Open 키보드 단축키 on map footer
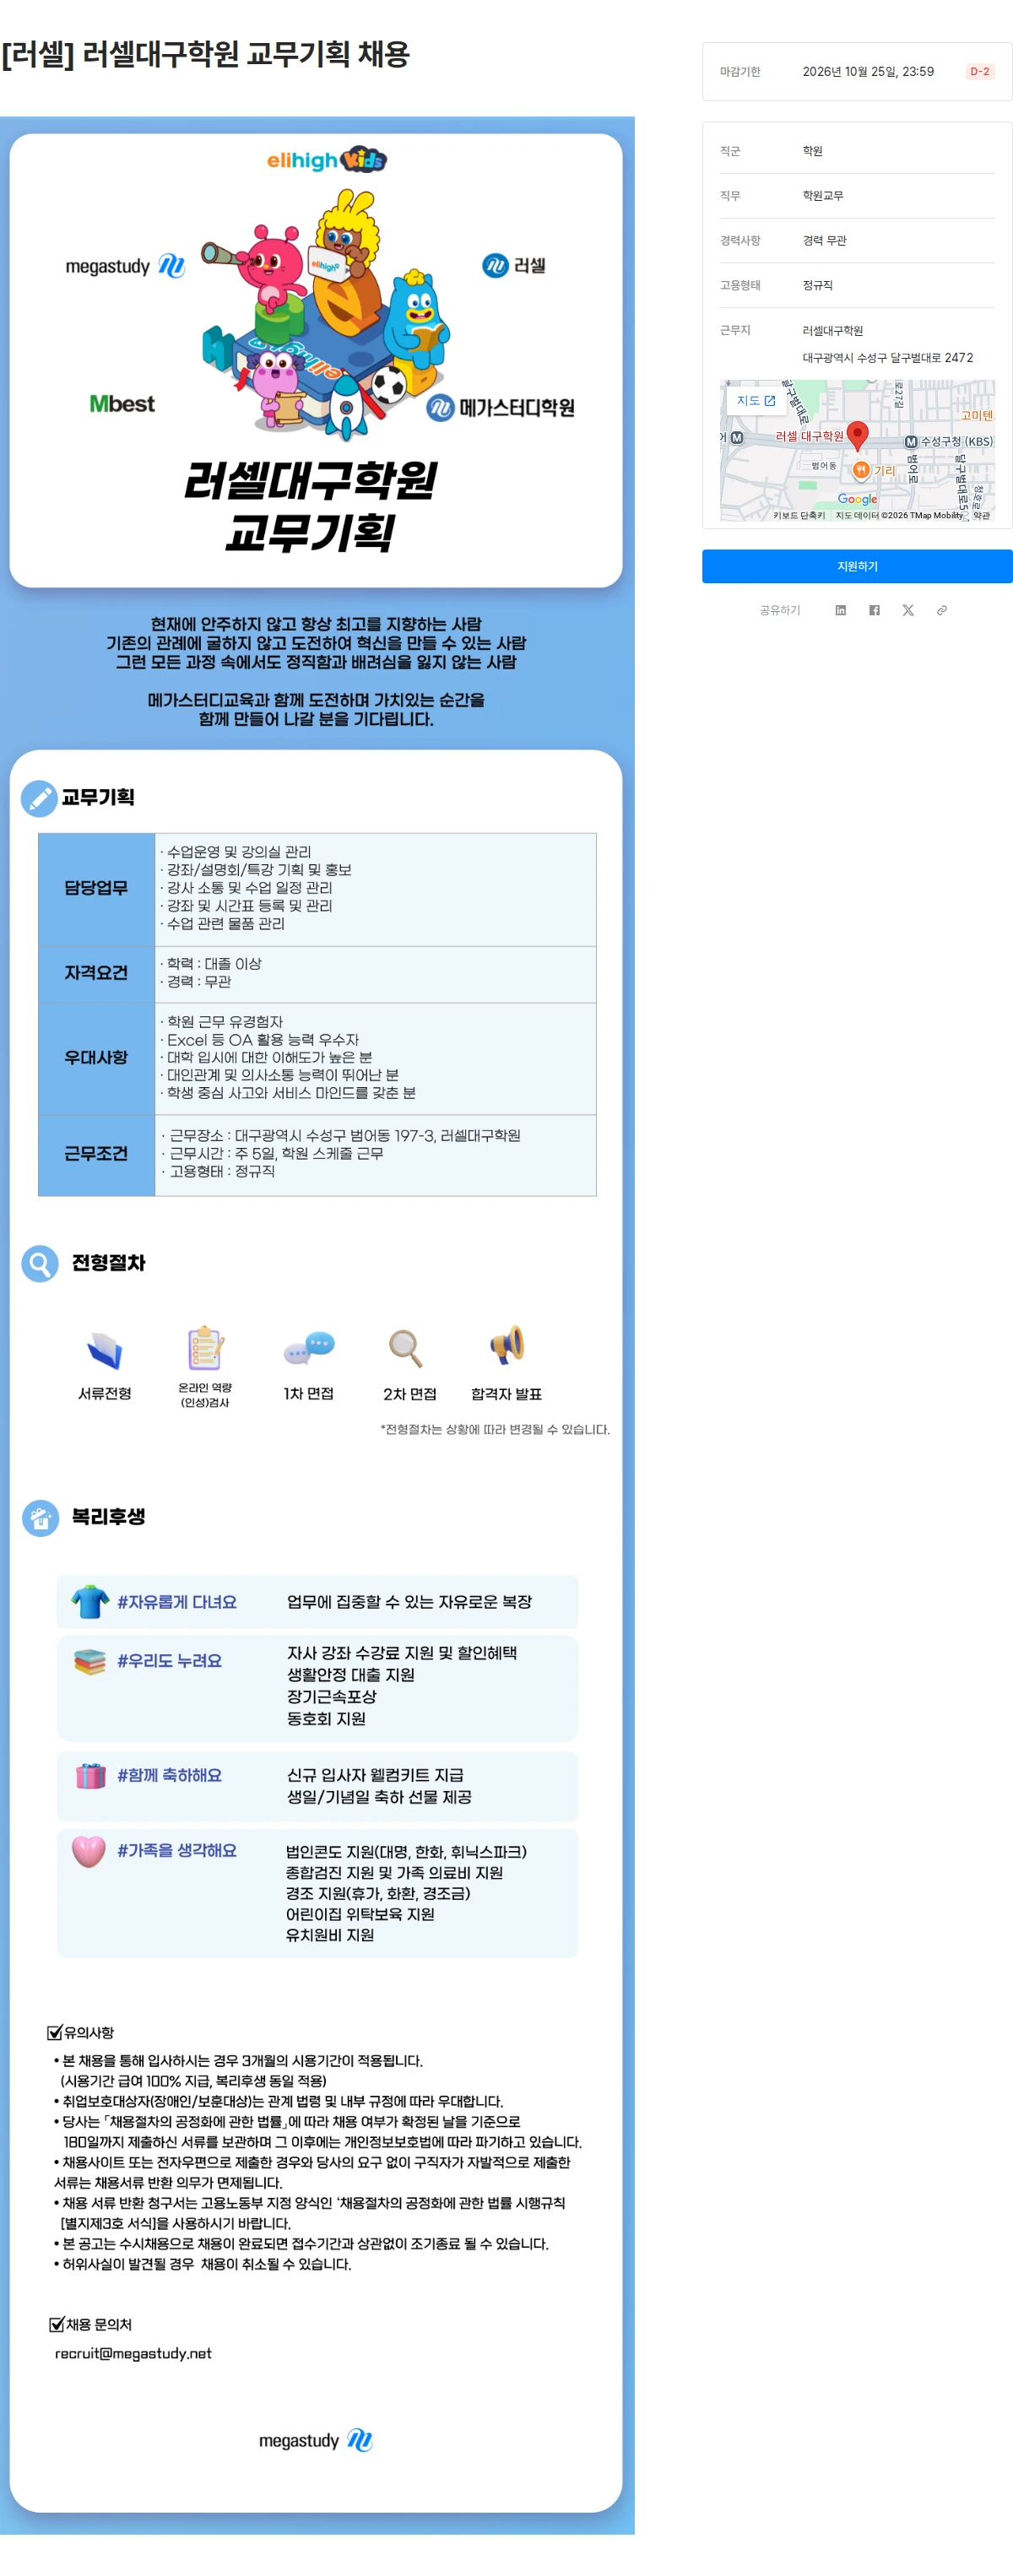The width and height of the screenshot is (1013, 2576). click(x=799, y=515)
